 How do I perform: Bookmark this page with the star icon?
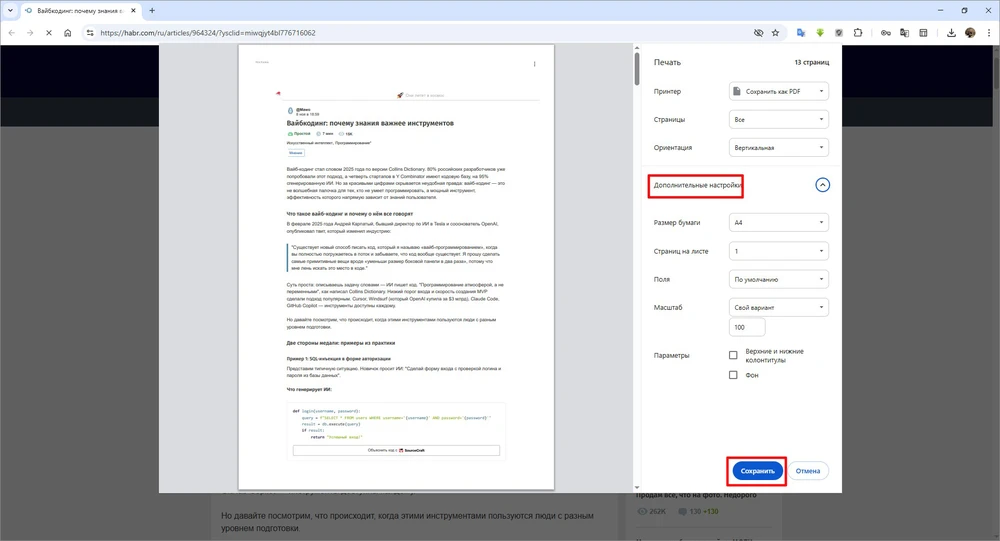tap(775, 33)
